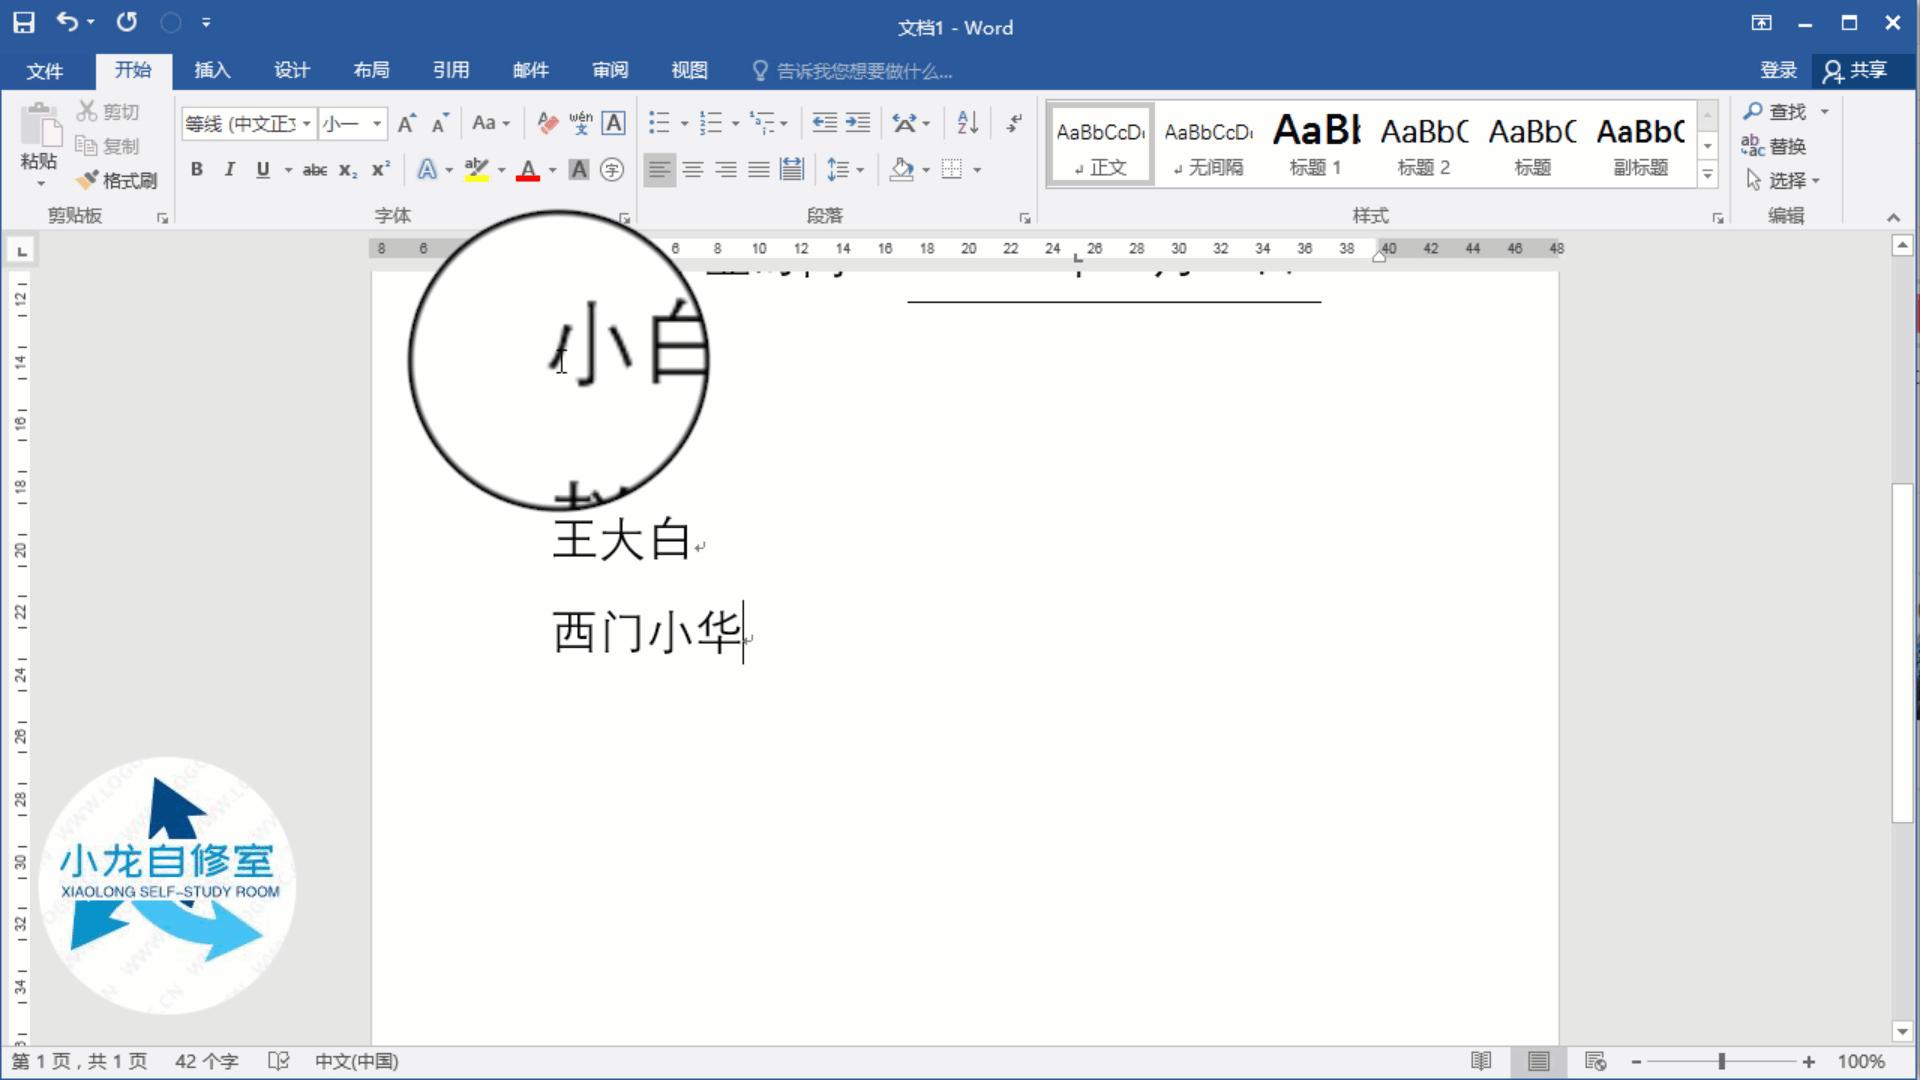1920x1080 pixels.
Task: Select the red font color swatch
Action: (528, 170)
